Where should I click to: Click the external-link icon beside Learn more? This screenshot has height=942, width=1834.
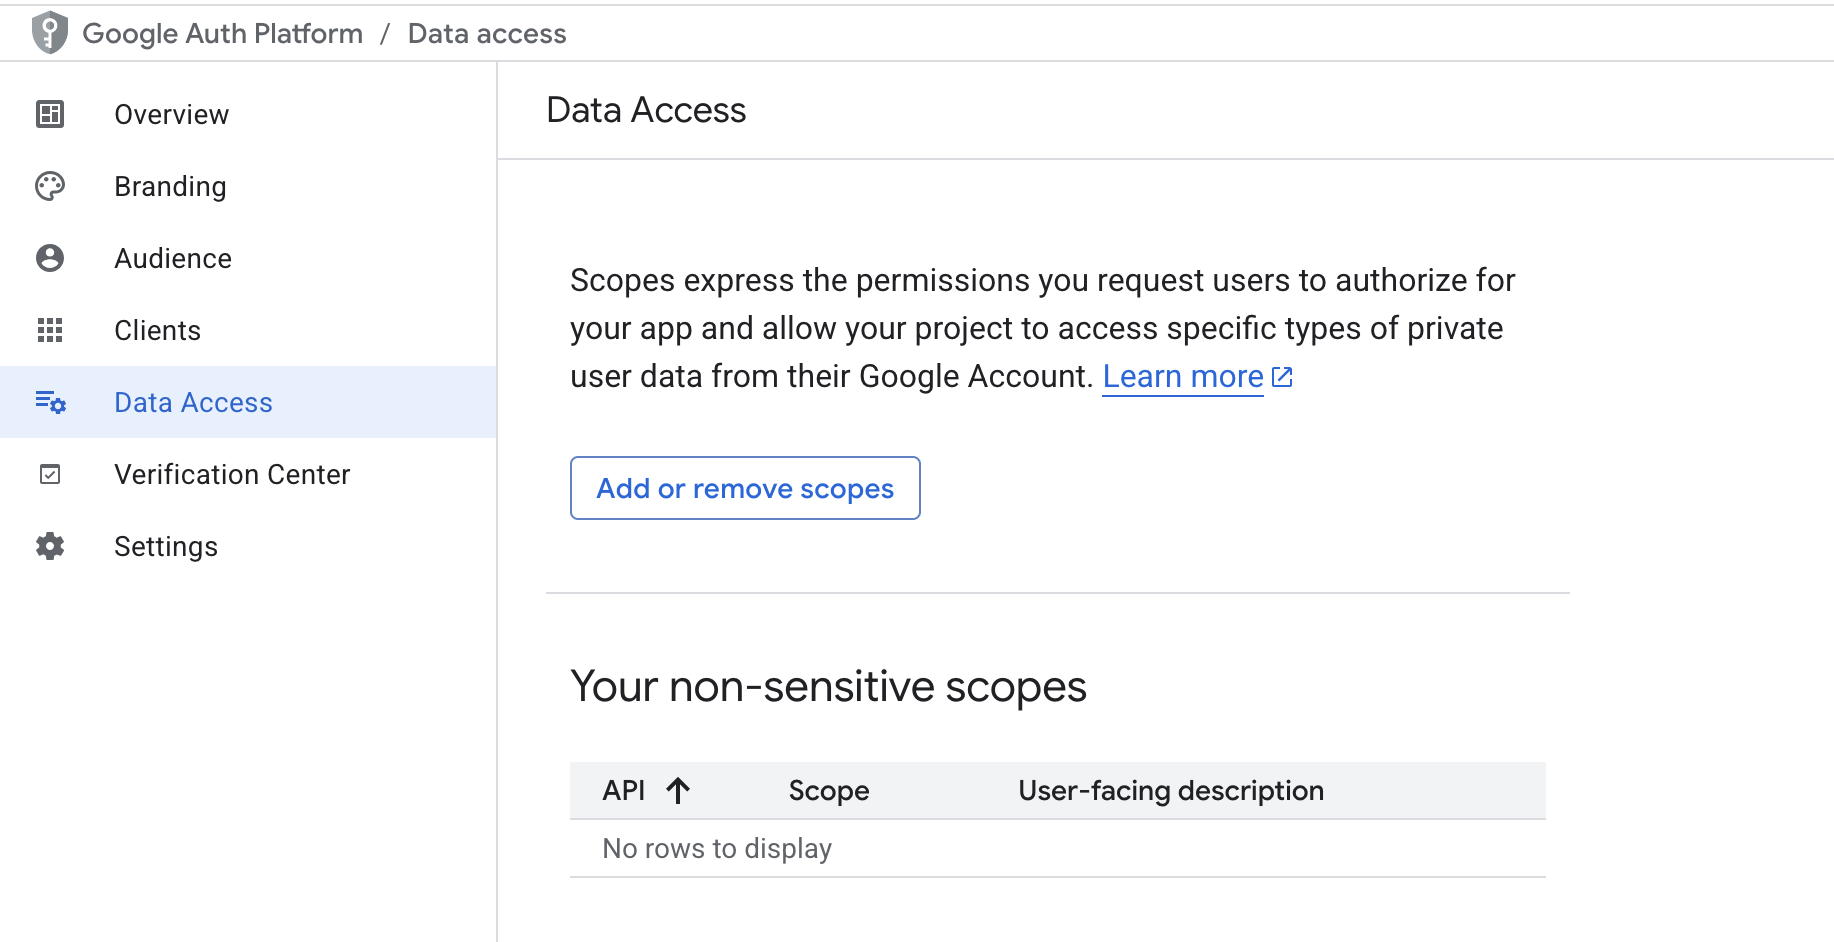1283,377
